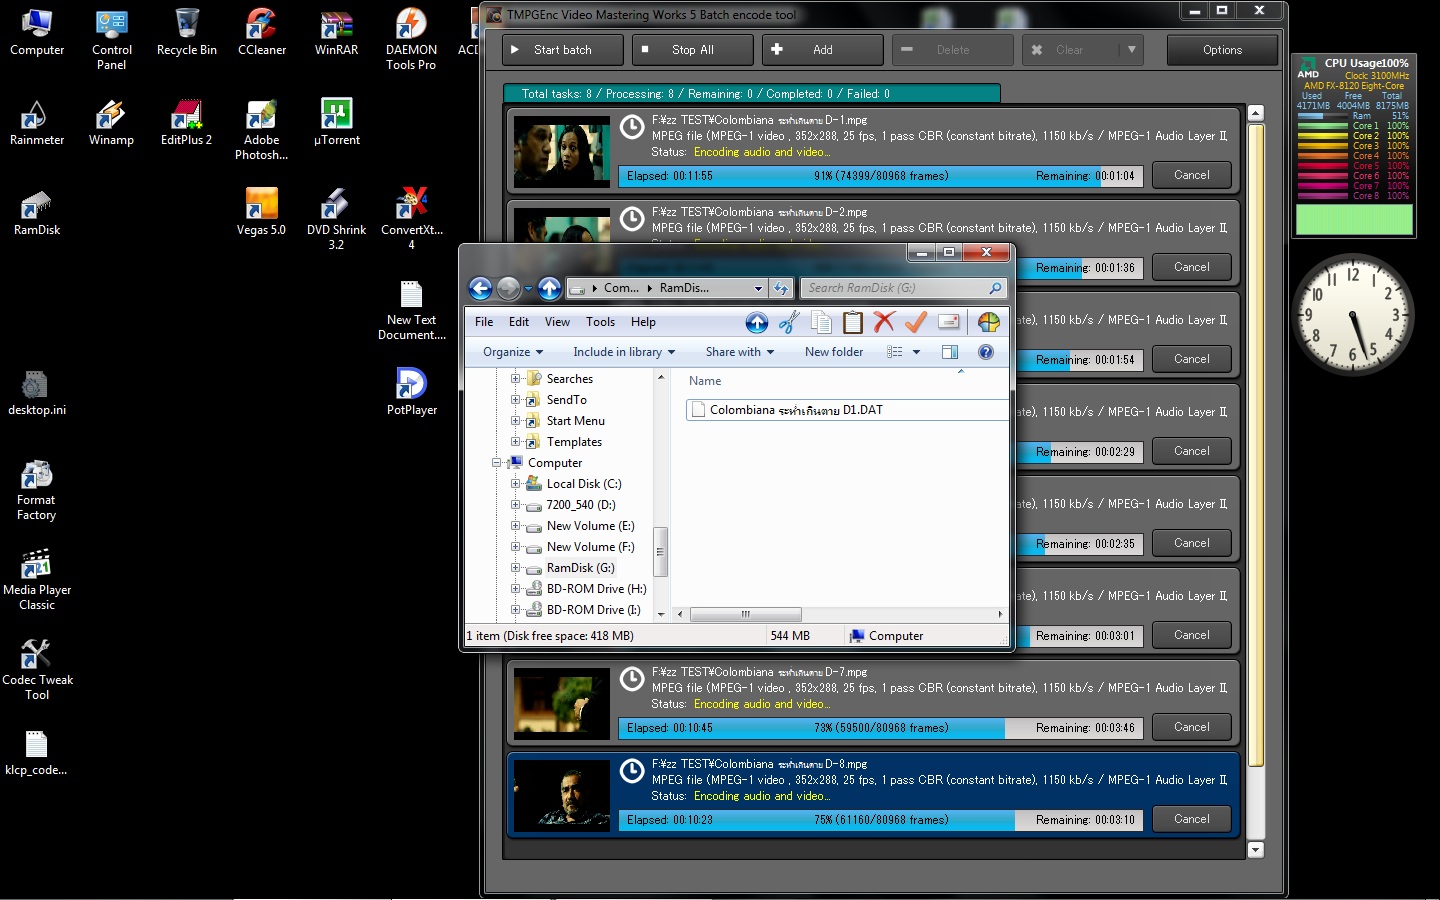Go back with the Explorer Back arrow
1440x900 pixels.
[x=480, y=289]
